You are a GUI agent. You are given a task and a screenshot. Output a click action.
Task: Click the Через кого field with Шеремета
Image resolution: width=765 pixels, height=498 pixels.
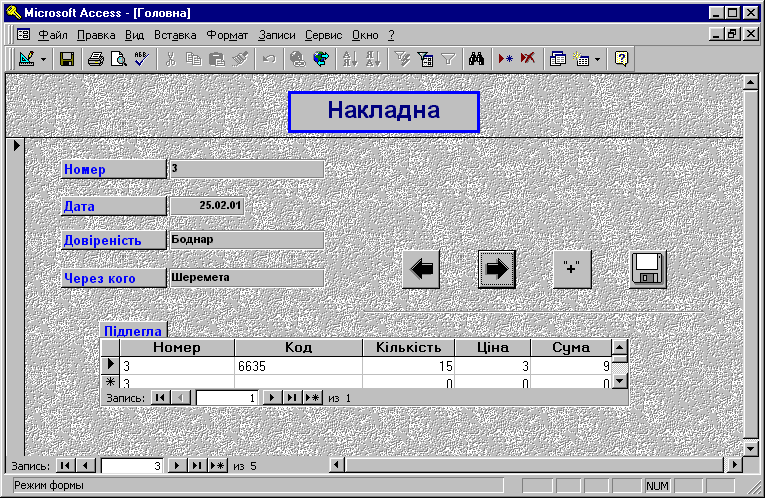click(x=246, y=278)
